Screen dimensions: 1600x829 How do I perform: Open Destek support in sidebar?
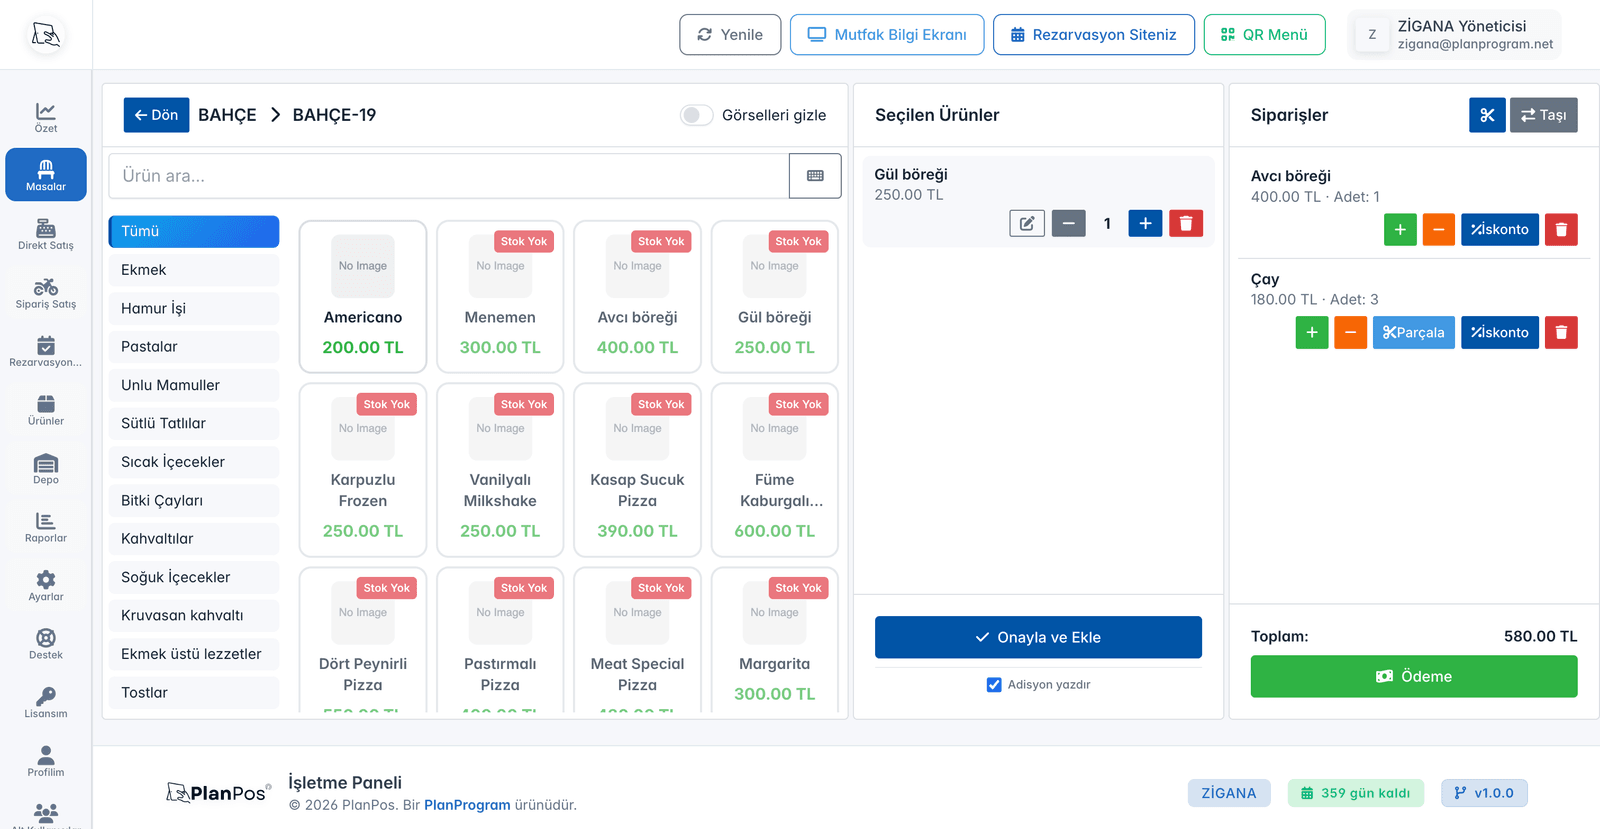(x=46, y=644)
